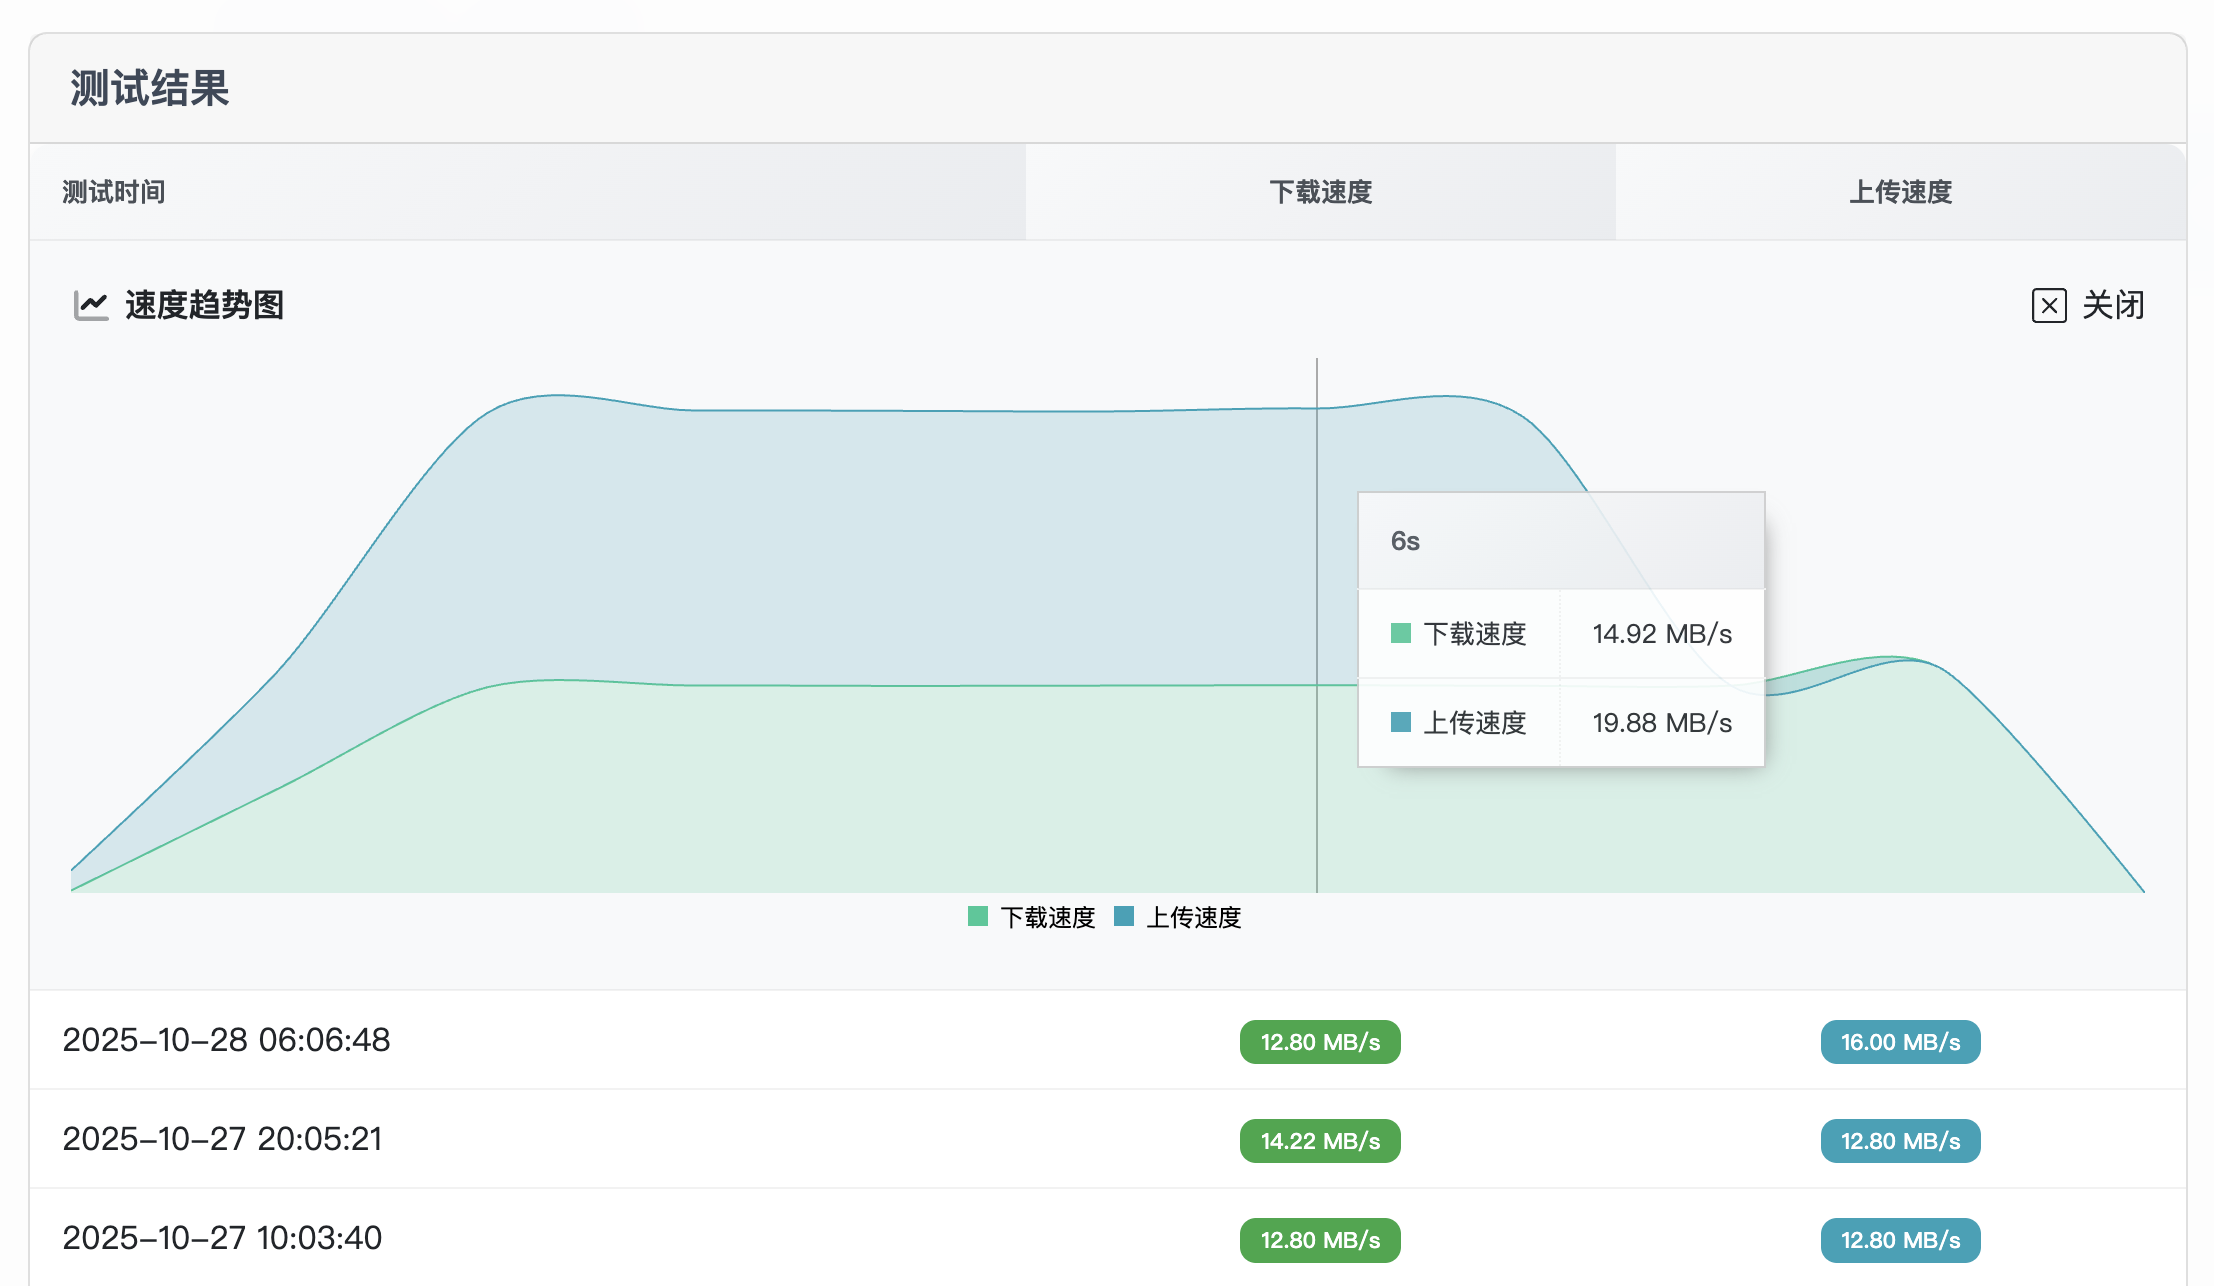The image size is (2214, 1286).
Task: Click blue 上传速度 legend color square
Action: pos(1124,916)
